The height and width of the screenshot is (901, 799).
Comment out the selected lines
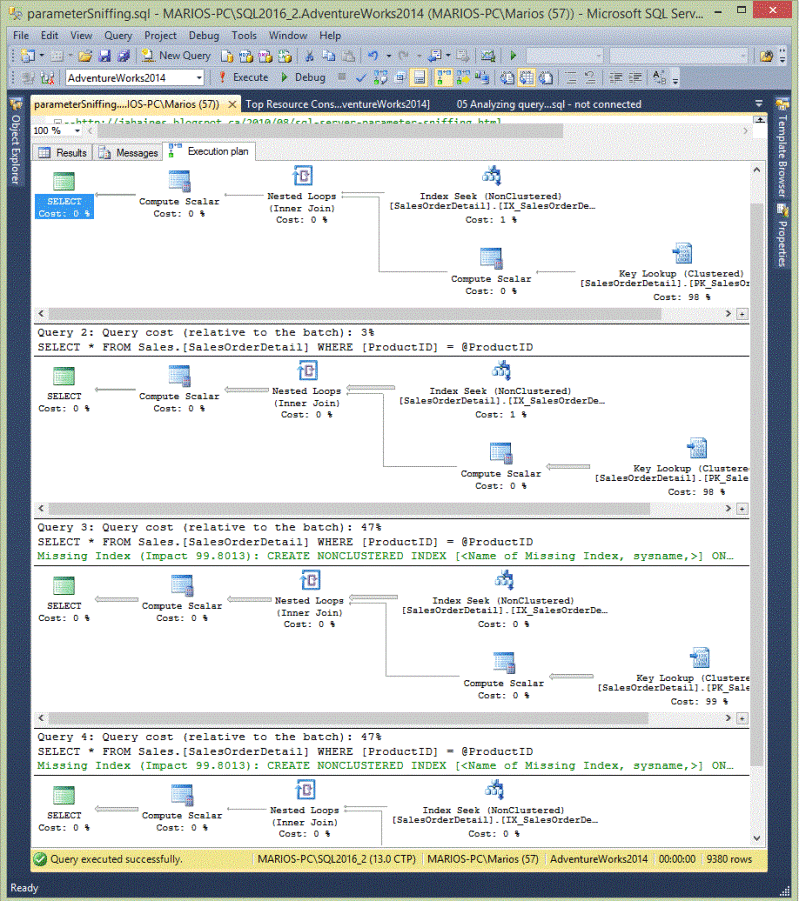coord(571,77)
